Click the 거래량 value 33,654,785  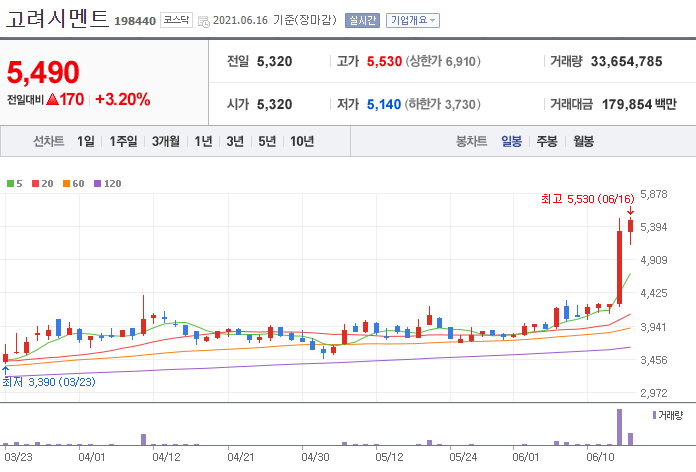(x=626, y=61)
